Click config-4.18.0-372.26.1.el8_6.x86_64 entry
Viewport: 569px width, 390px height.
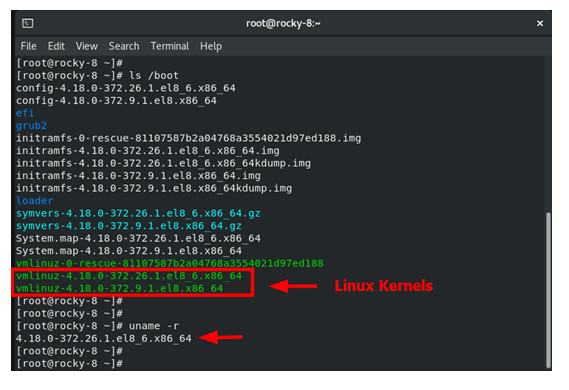(x=126, y=88)
